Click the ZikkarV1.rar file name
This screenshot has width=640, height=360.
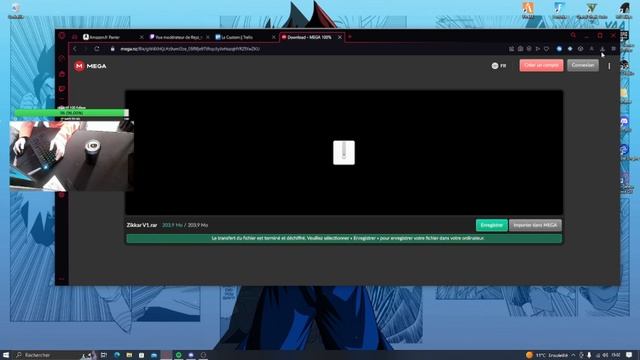[x=142, y=225]
